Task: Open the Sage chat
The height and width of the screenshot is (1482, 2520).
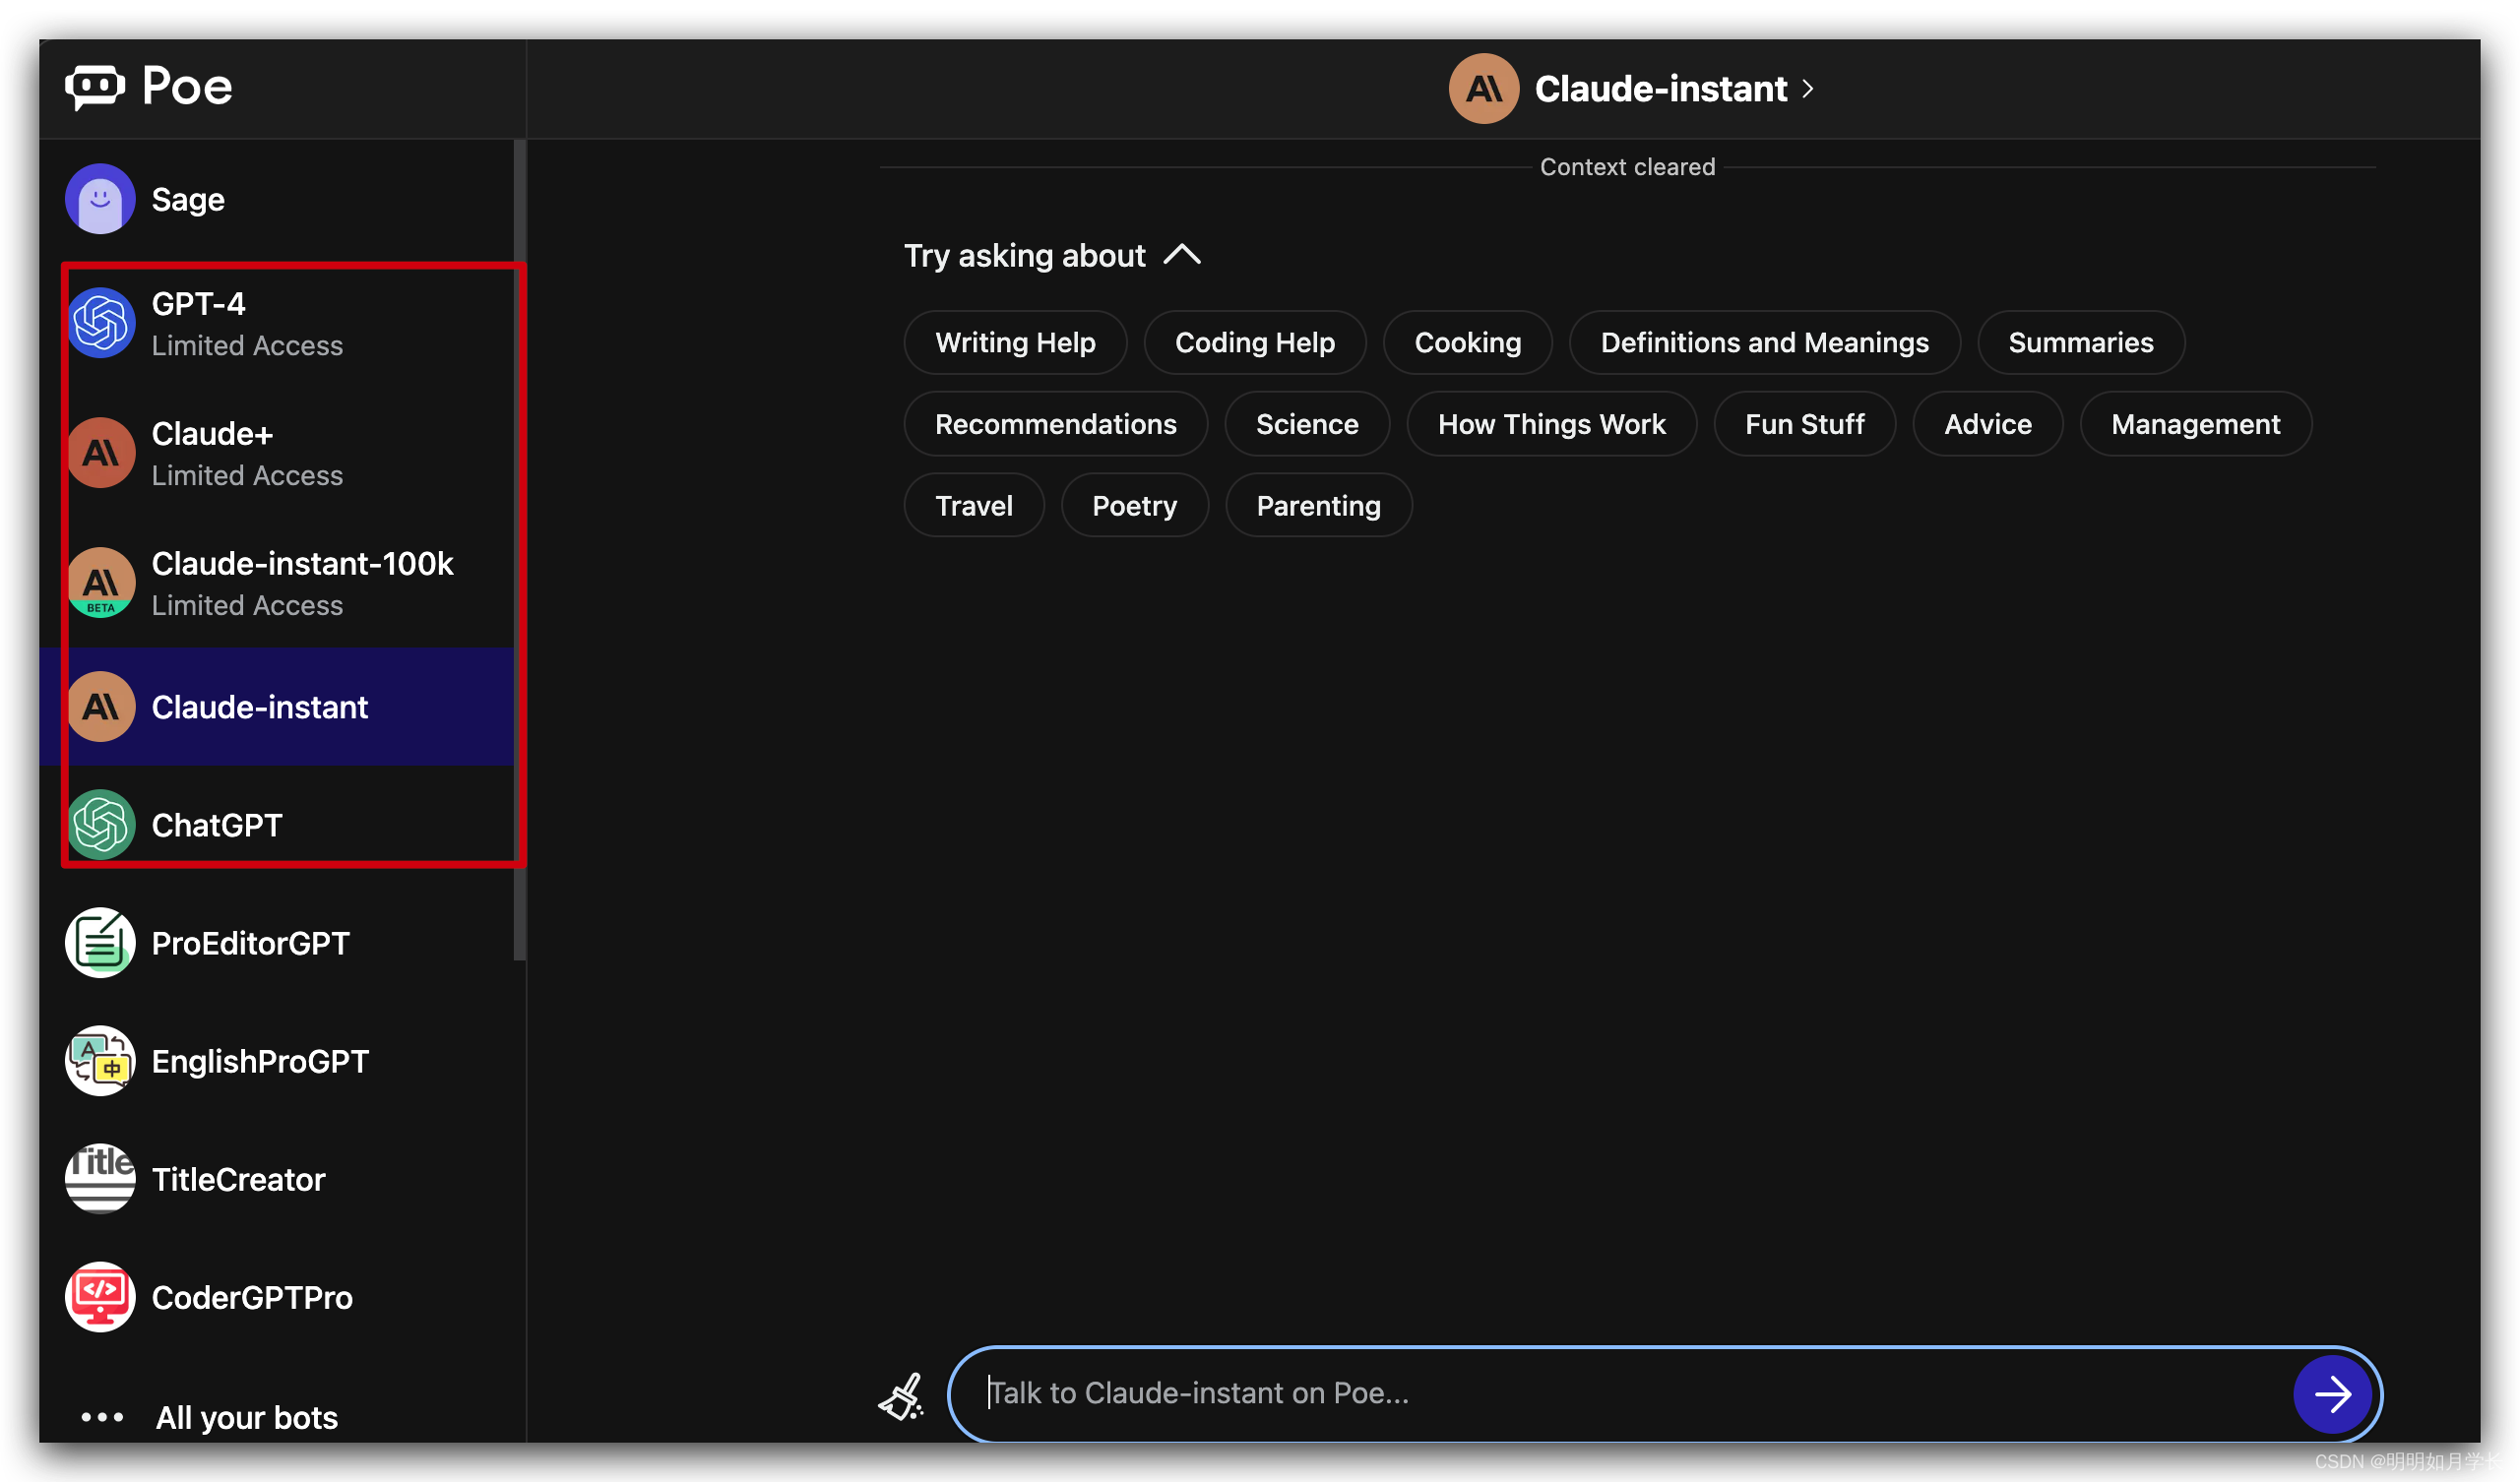Action: point(276,199)
